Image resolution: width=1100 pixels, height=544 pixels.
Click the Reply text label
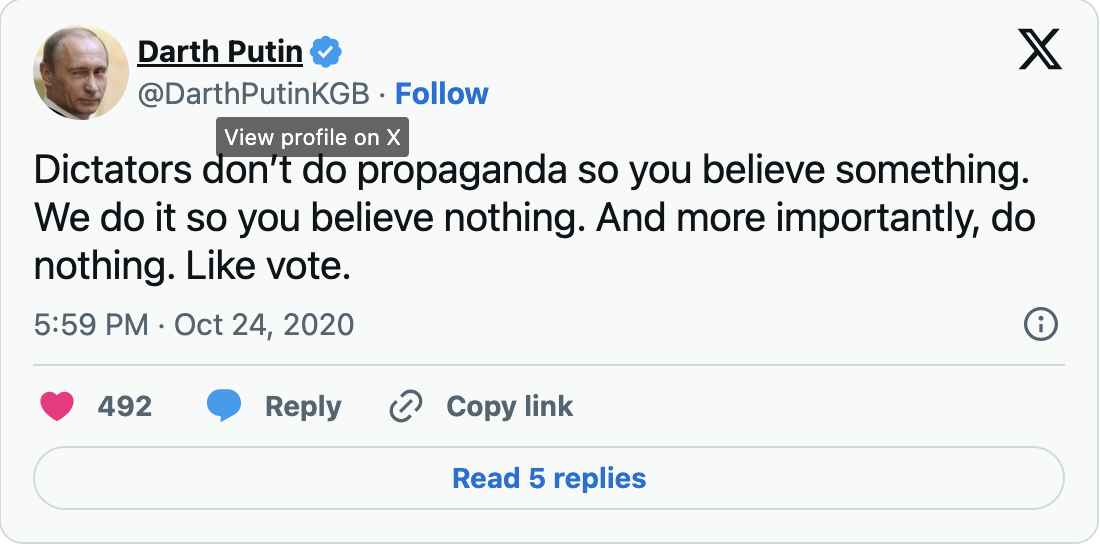[x=303, y=406]
